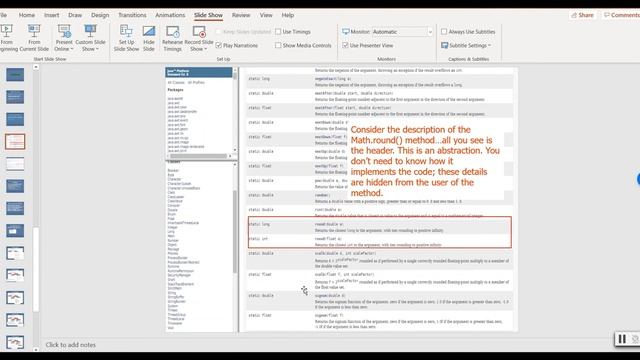This screenshot has width=640, height=360.
Task: Click the Comments icon button
Action: [x=621, y=15]
